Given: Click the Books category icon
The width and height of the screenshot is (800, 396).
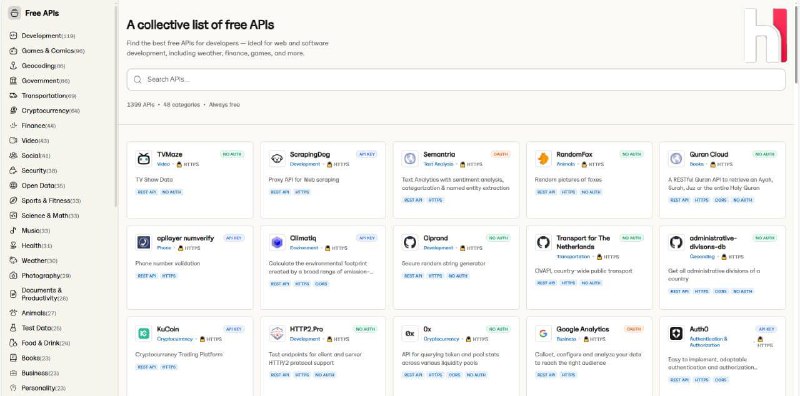Looking at the screenshot, I should click(x=13, y=358).
